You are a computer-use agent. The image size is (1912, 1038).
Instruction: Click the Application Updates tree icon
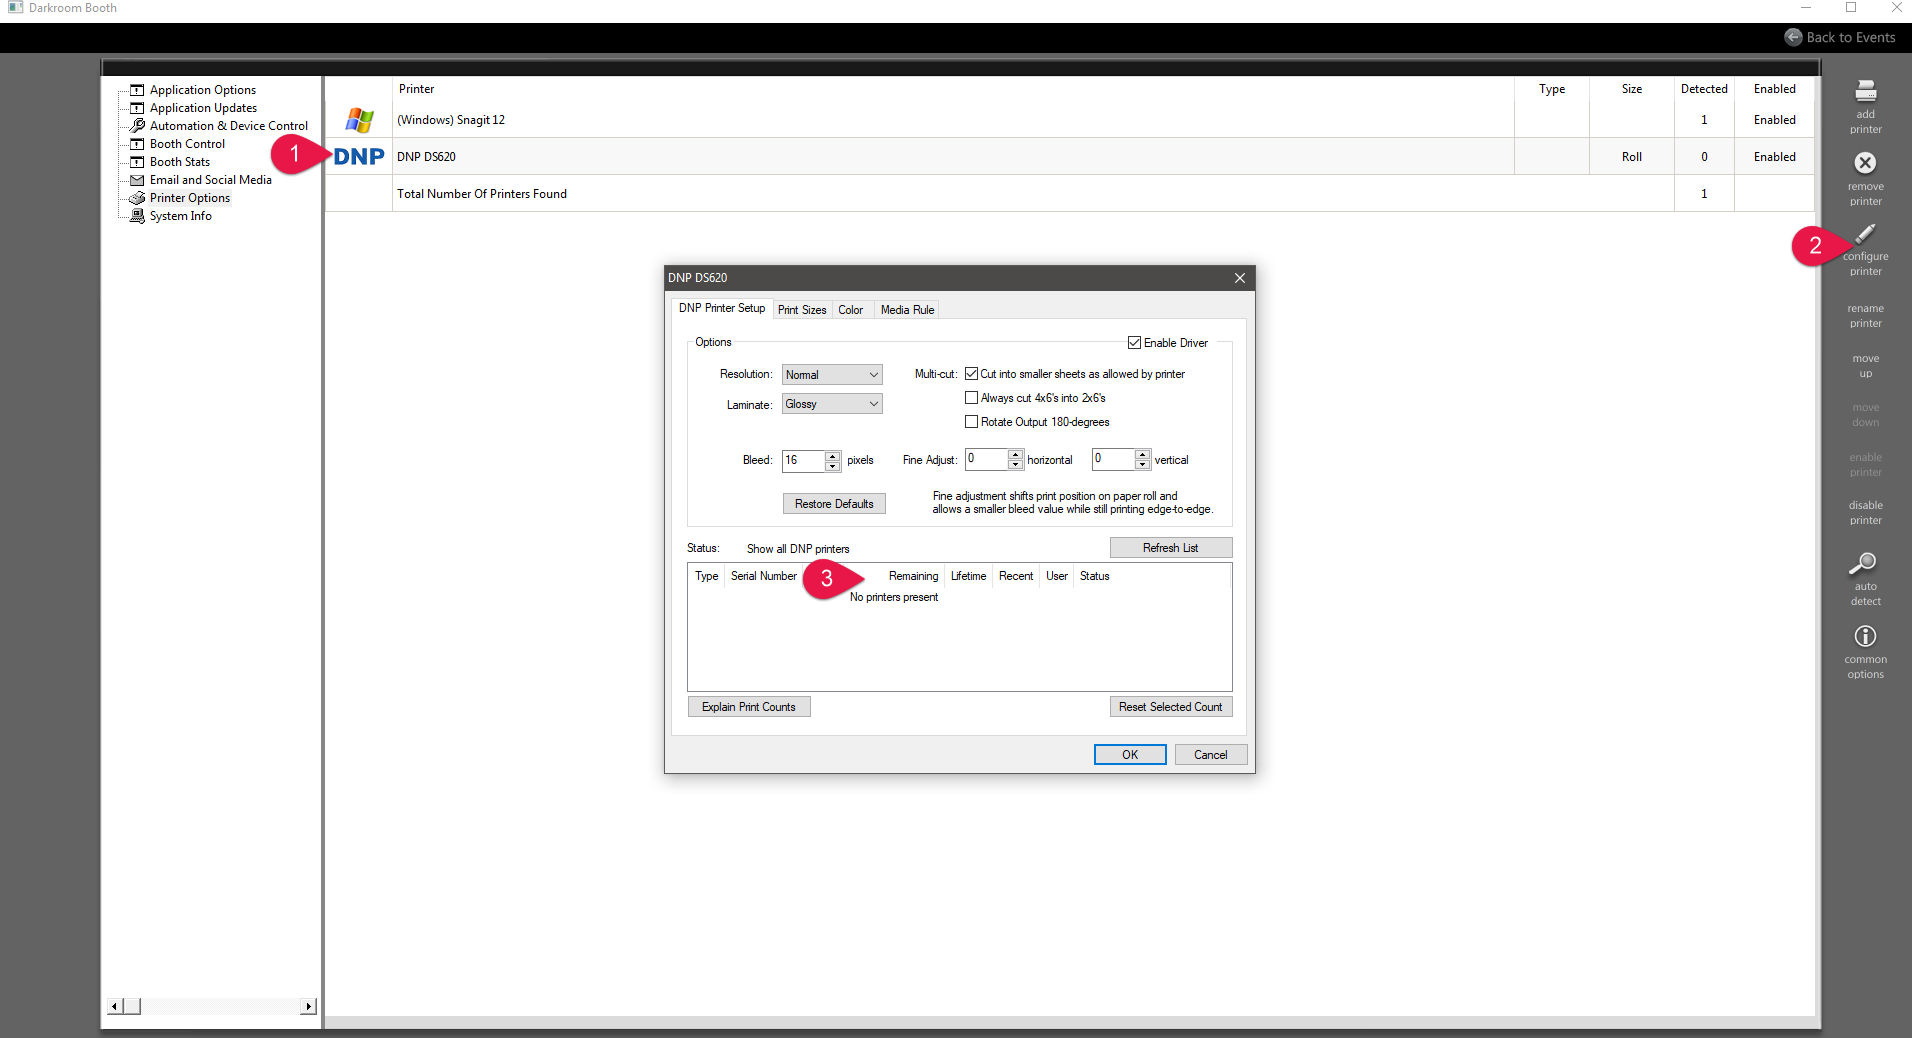tap(138, 108)
